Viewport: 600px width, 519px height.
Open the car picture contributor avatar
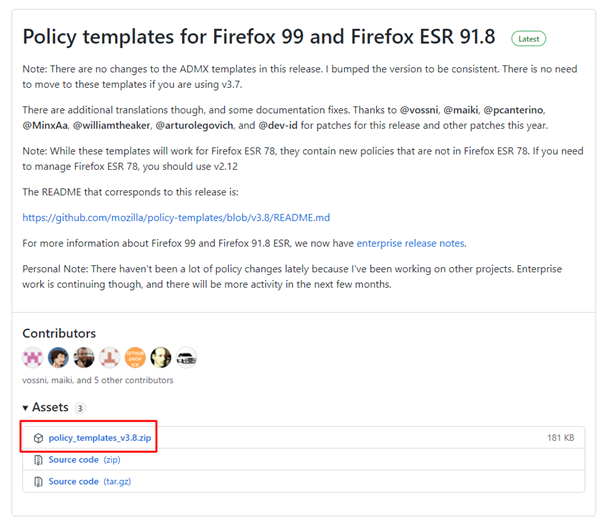[186, 357]
